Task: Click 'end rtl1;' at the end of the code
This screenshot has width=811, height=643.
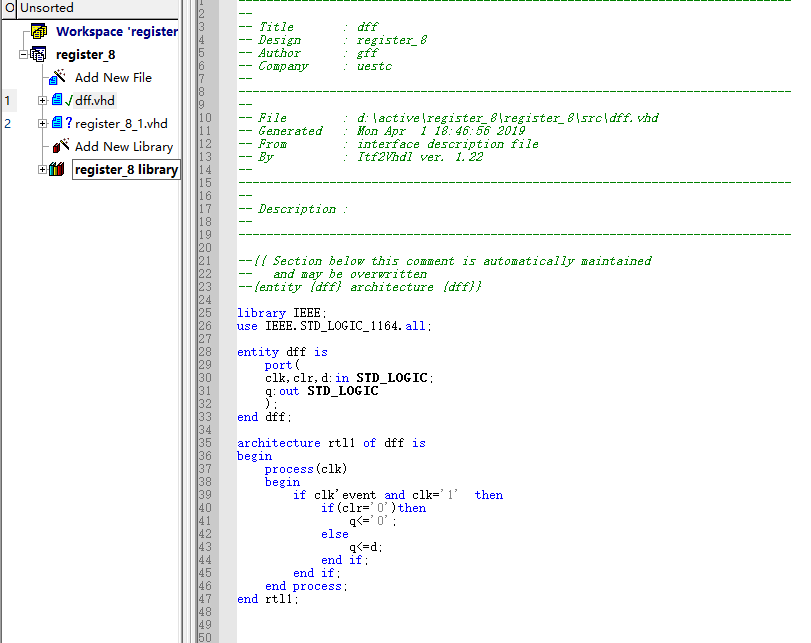Action: click(268, 599)
